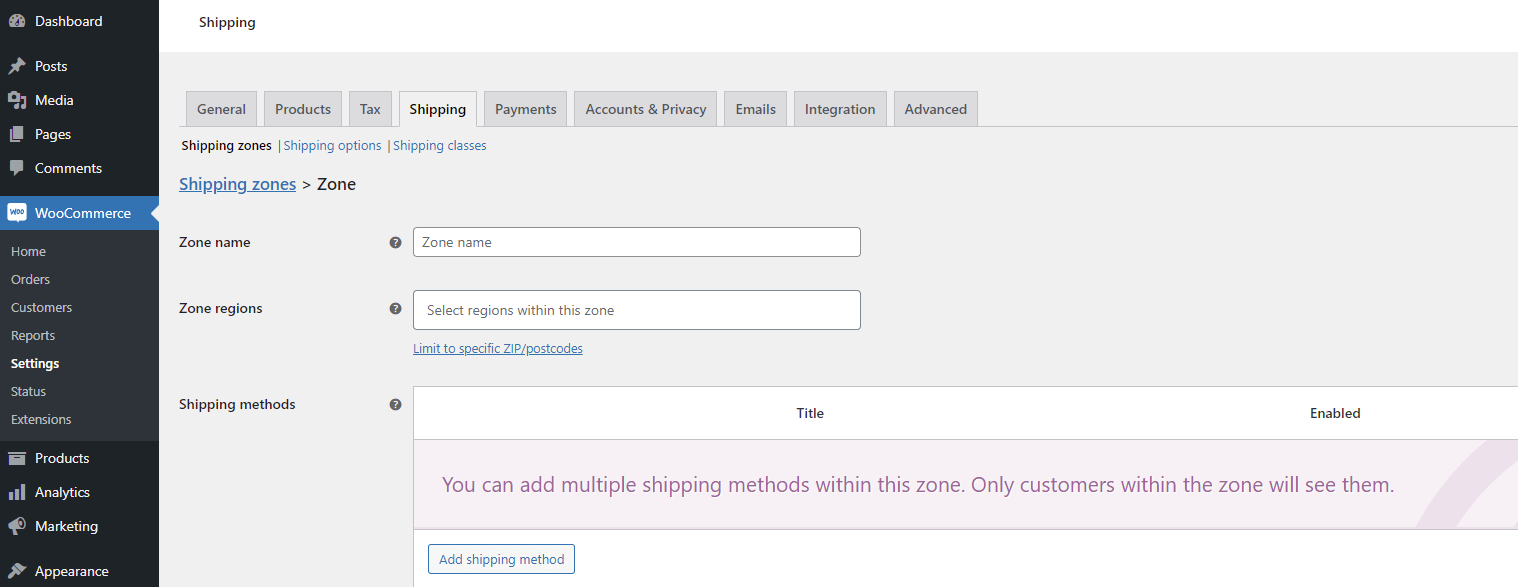
Task: Click the Marketing megaphone icon
Action: tap(17, 526)
